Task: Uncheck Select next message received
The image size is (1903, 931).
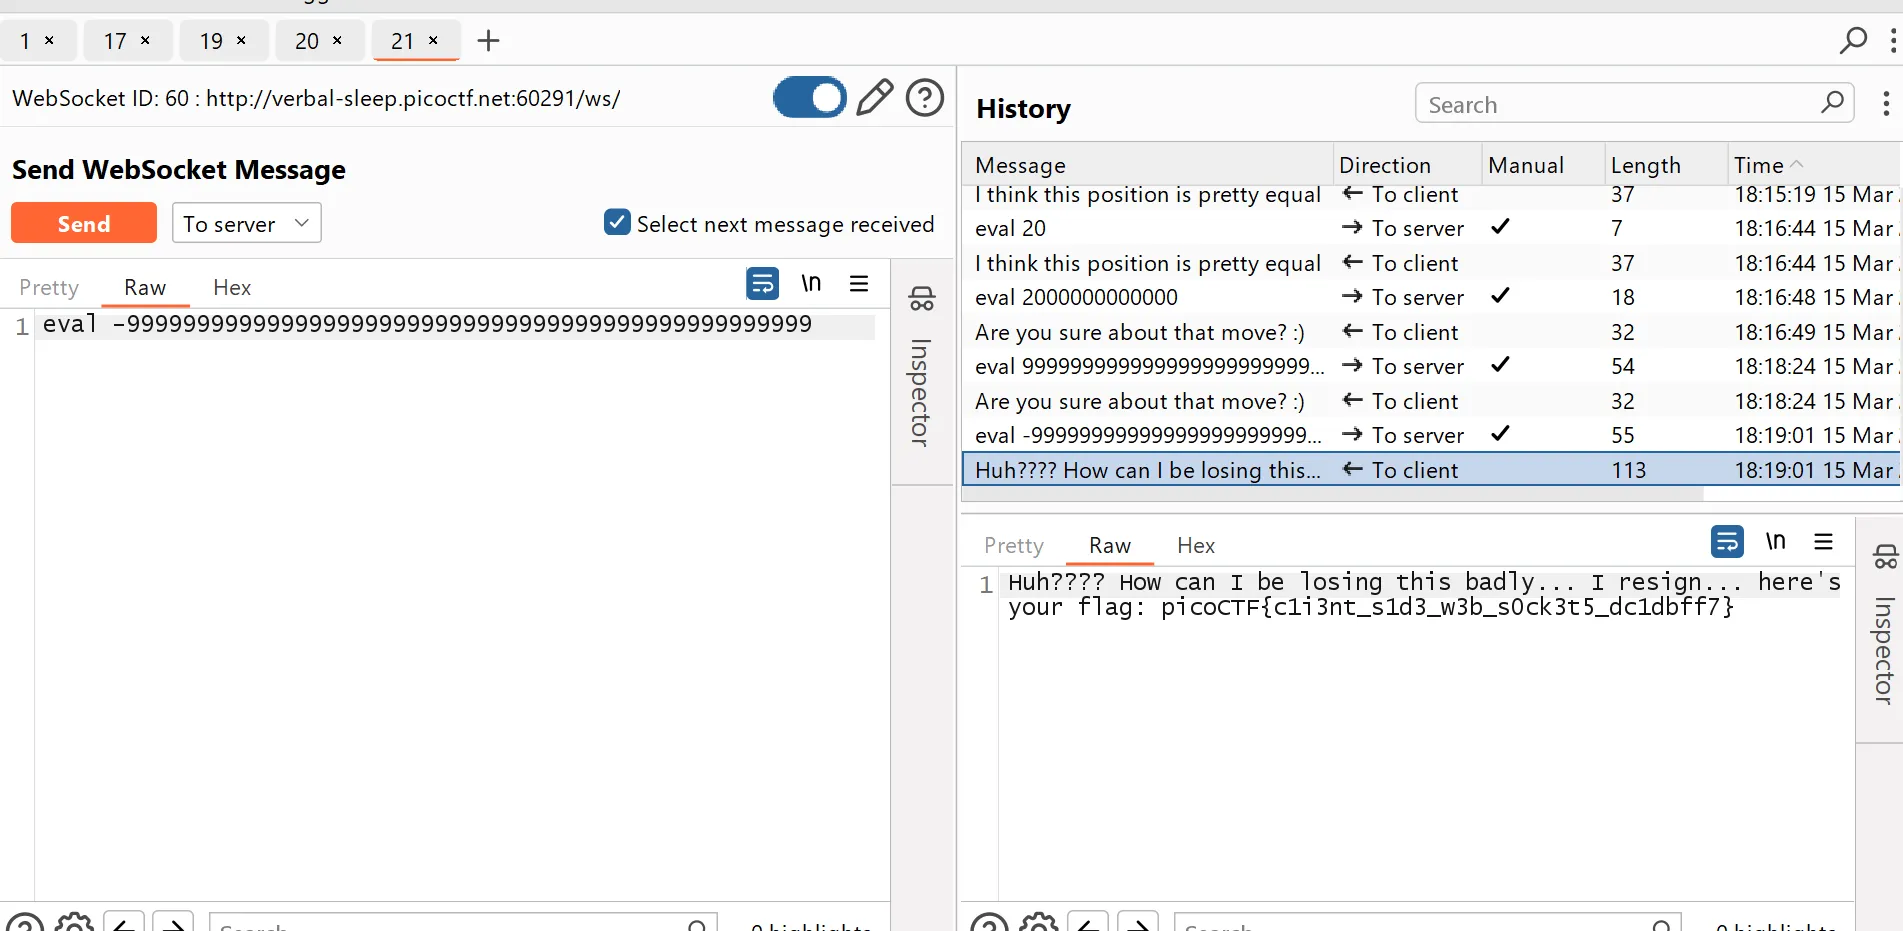Action: click(617, 223)
